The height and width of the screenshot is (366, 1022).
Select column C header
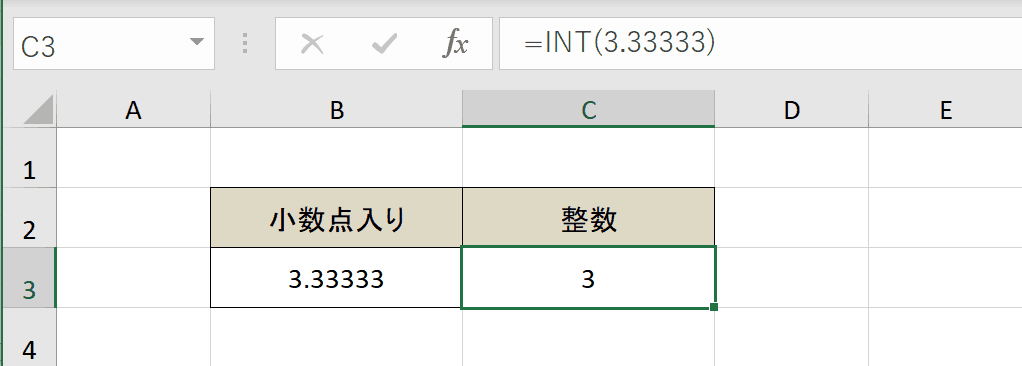(x=589, y=110)
